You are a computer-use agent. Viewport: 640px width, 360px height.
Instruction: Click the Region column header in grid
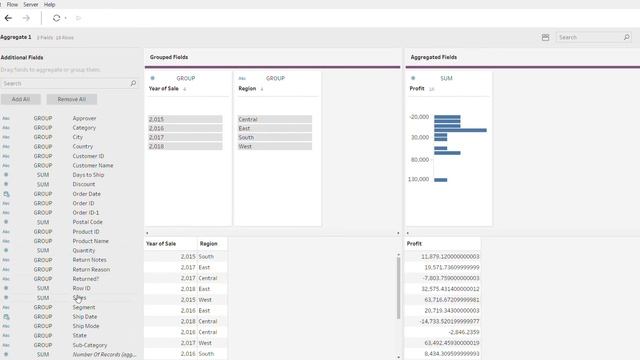(x=212, y=244)
